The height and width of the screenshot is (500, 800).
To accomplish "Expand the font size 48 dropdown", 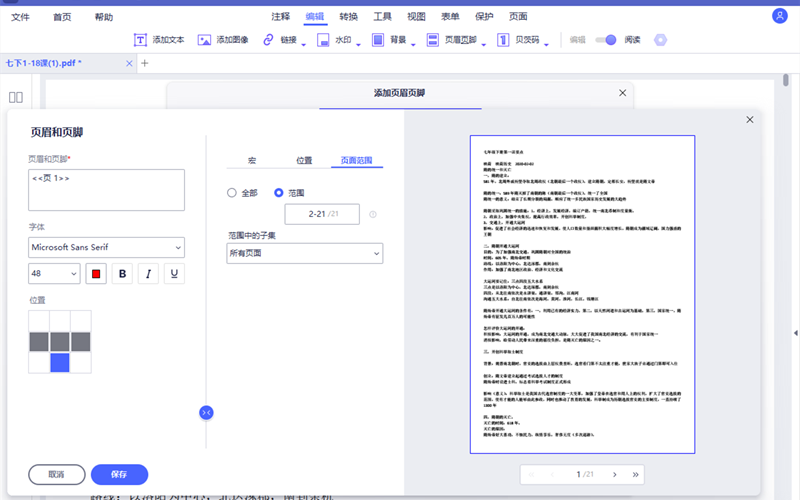I will [x=54, y=274].
